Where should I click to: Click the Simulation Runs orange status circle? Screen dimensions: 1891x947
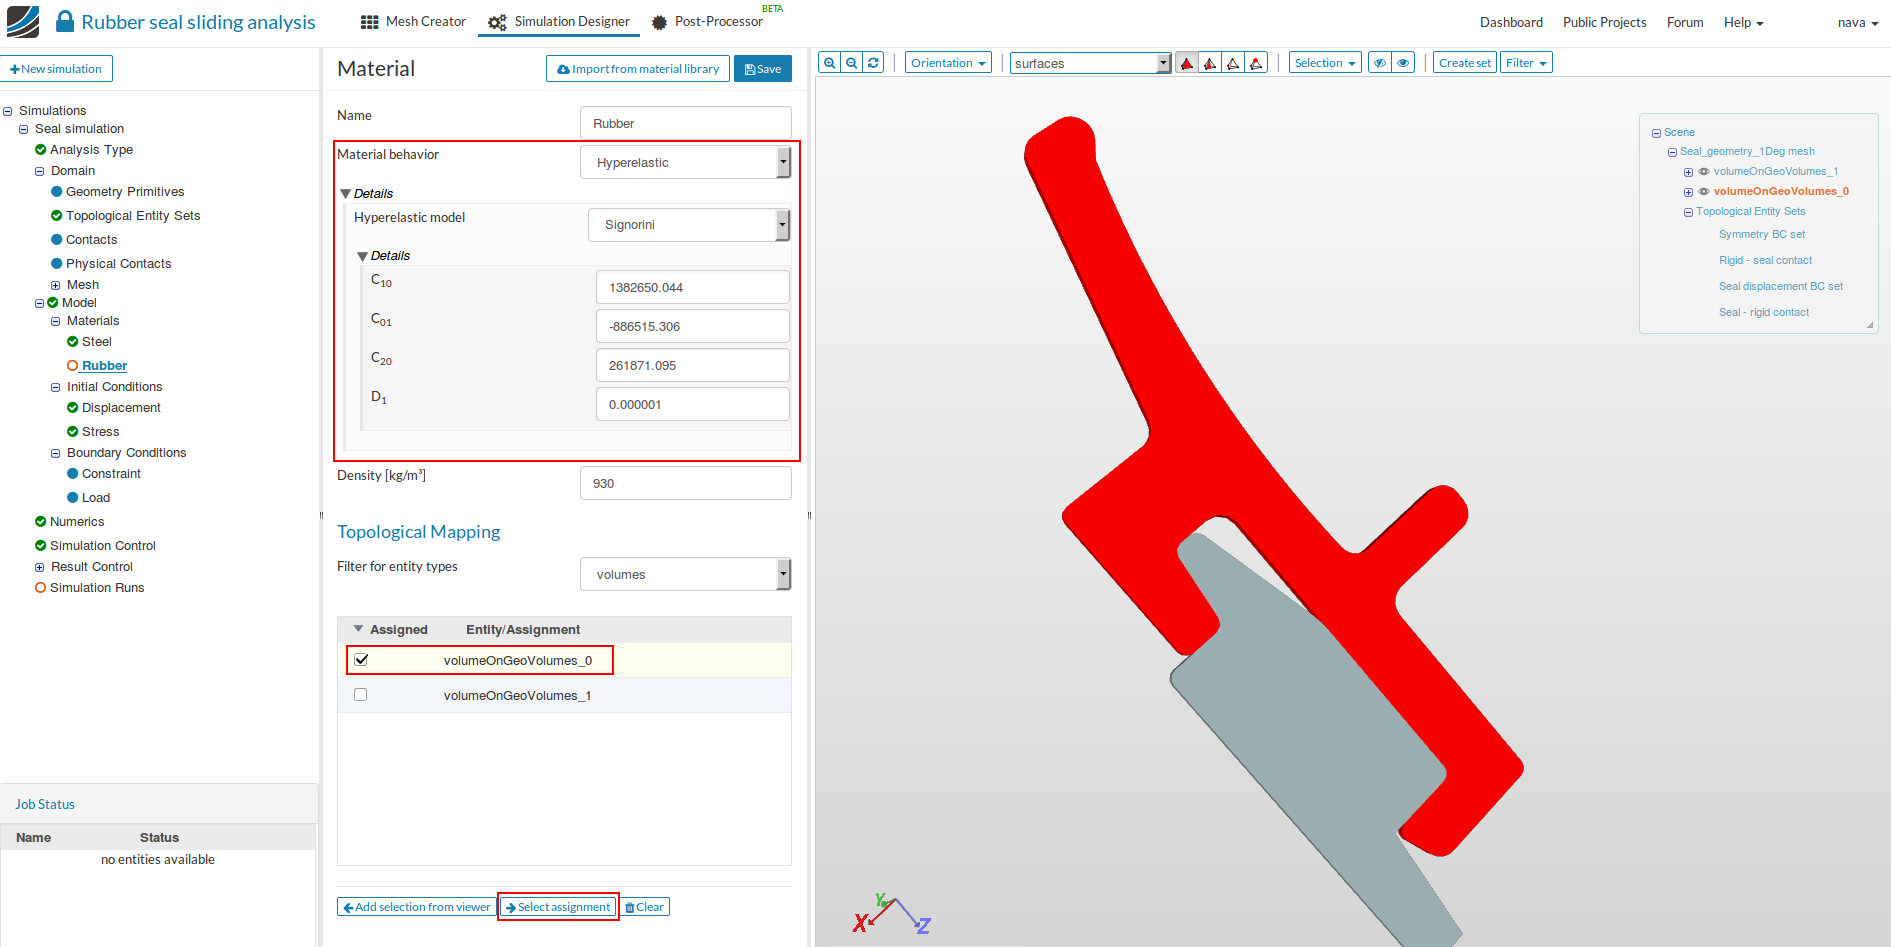click(41, 588)
